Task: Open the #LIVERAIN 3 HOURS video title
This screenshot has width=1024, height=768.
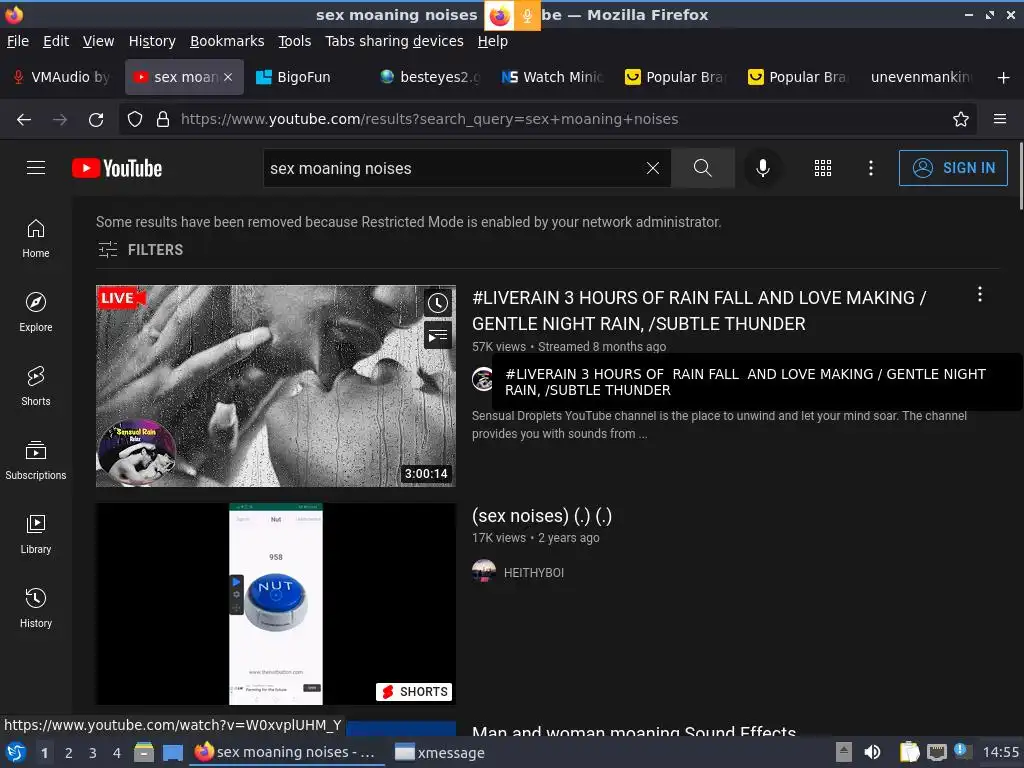Action: point(699,311)
